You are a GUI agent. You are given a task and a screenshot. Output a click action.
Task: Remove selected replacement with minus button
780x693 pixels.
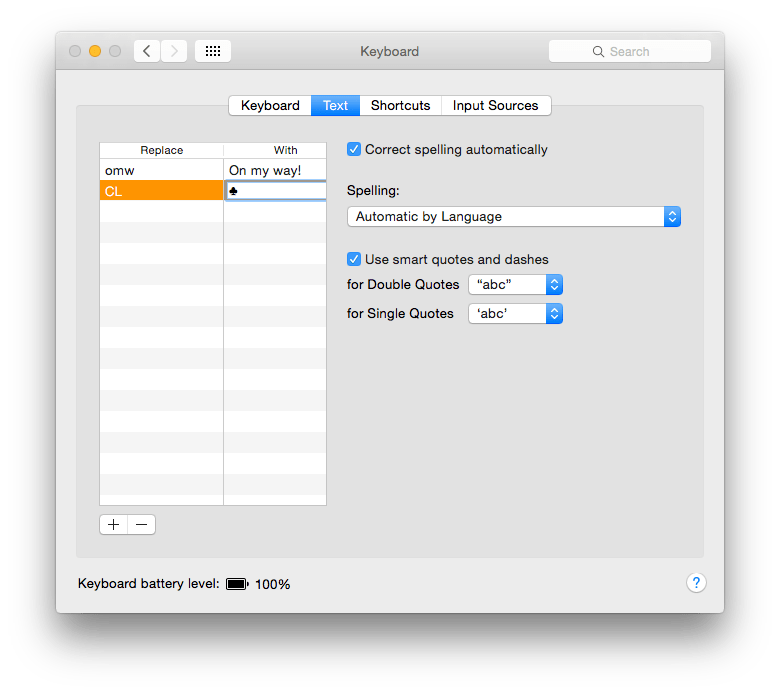tap(142, 525)
